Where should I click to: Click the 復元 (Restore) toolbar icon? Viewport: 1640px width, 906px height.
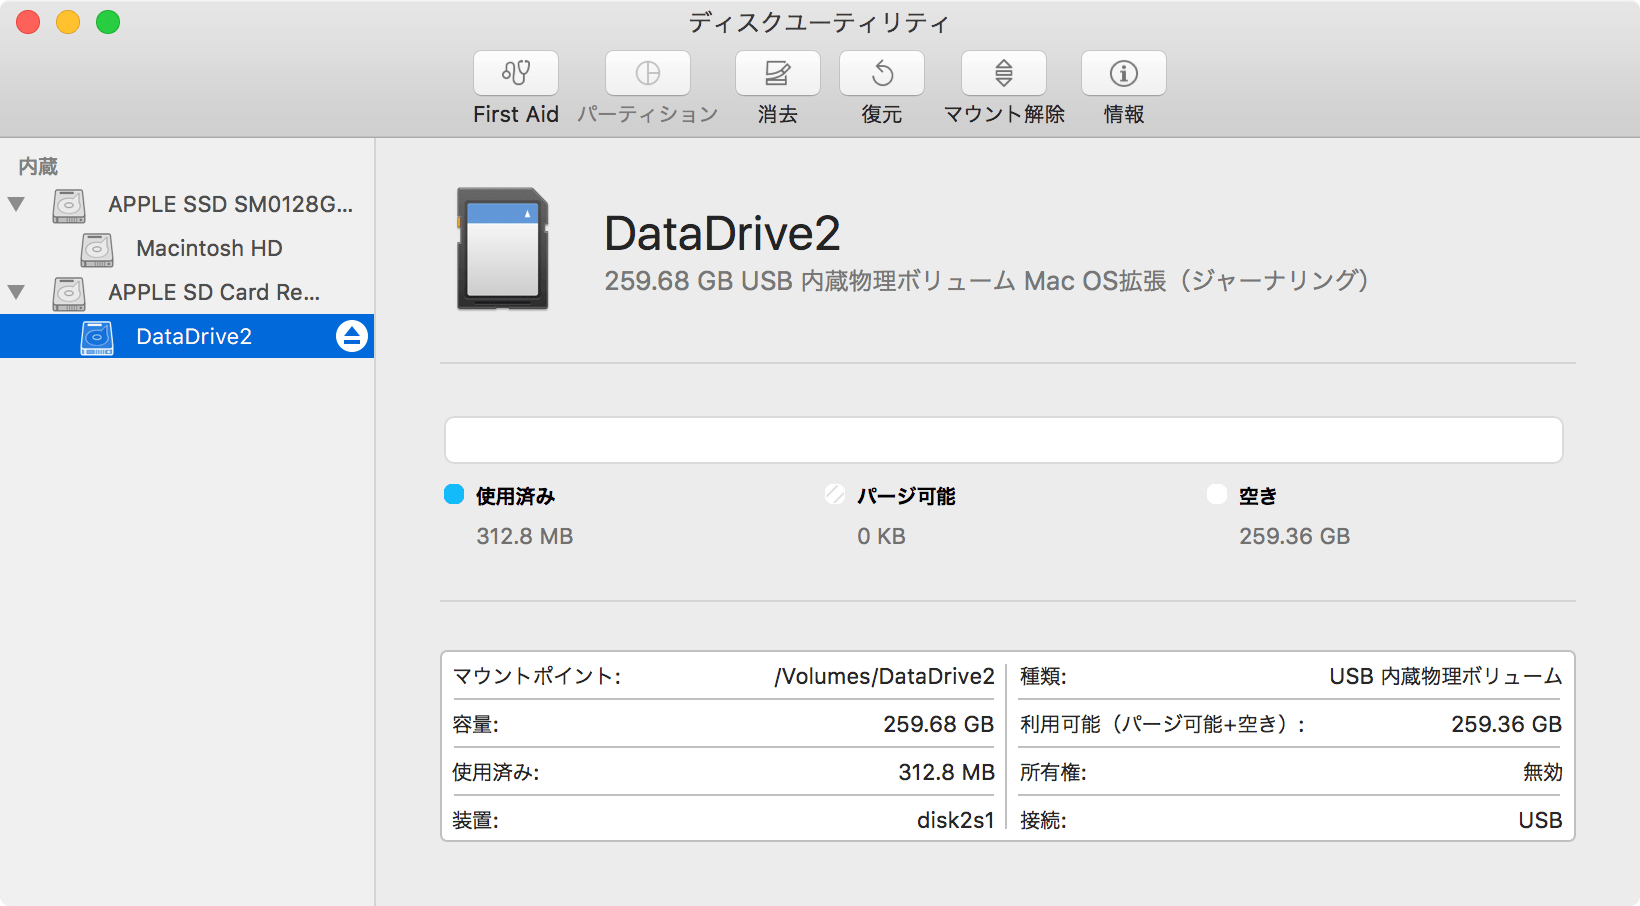(x=882, y=73)
